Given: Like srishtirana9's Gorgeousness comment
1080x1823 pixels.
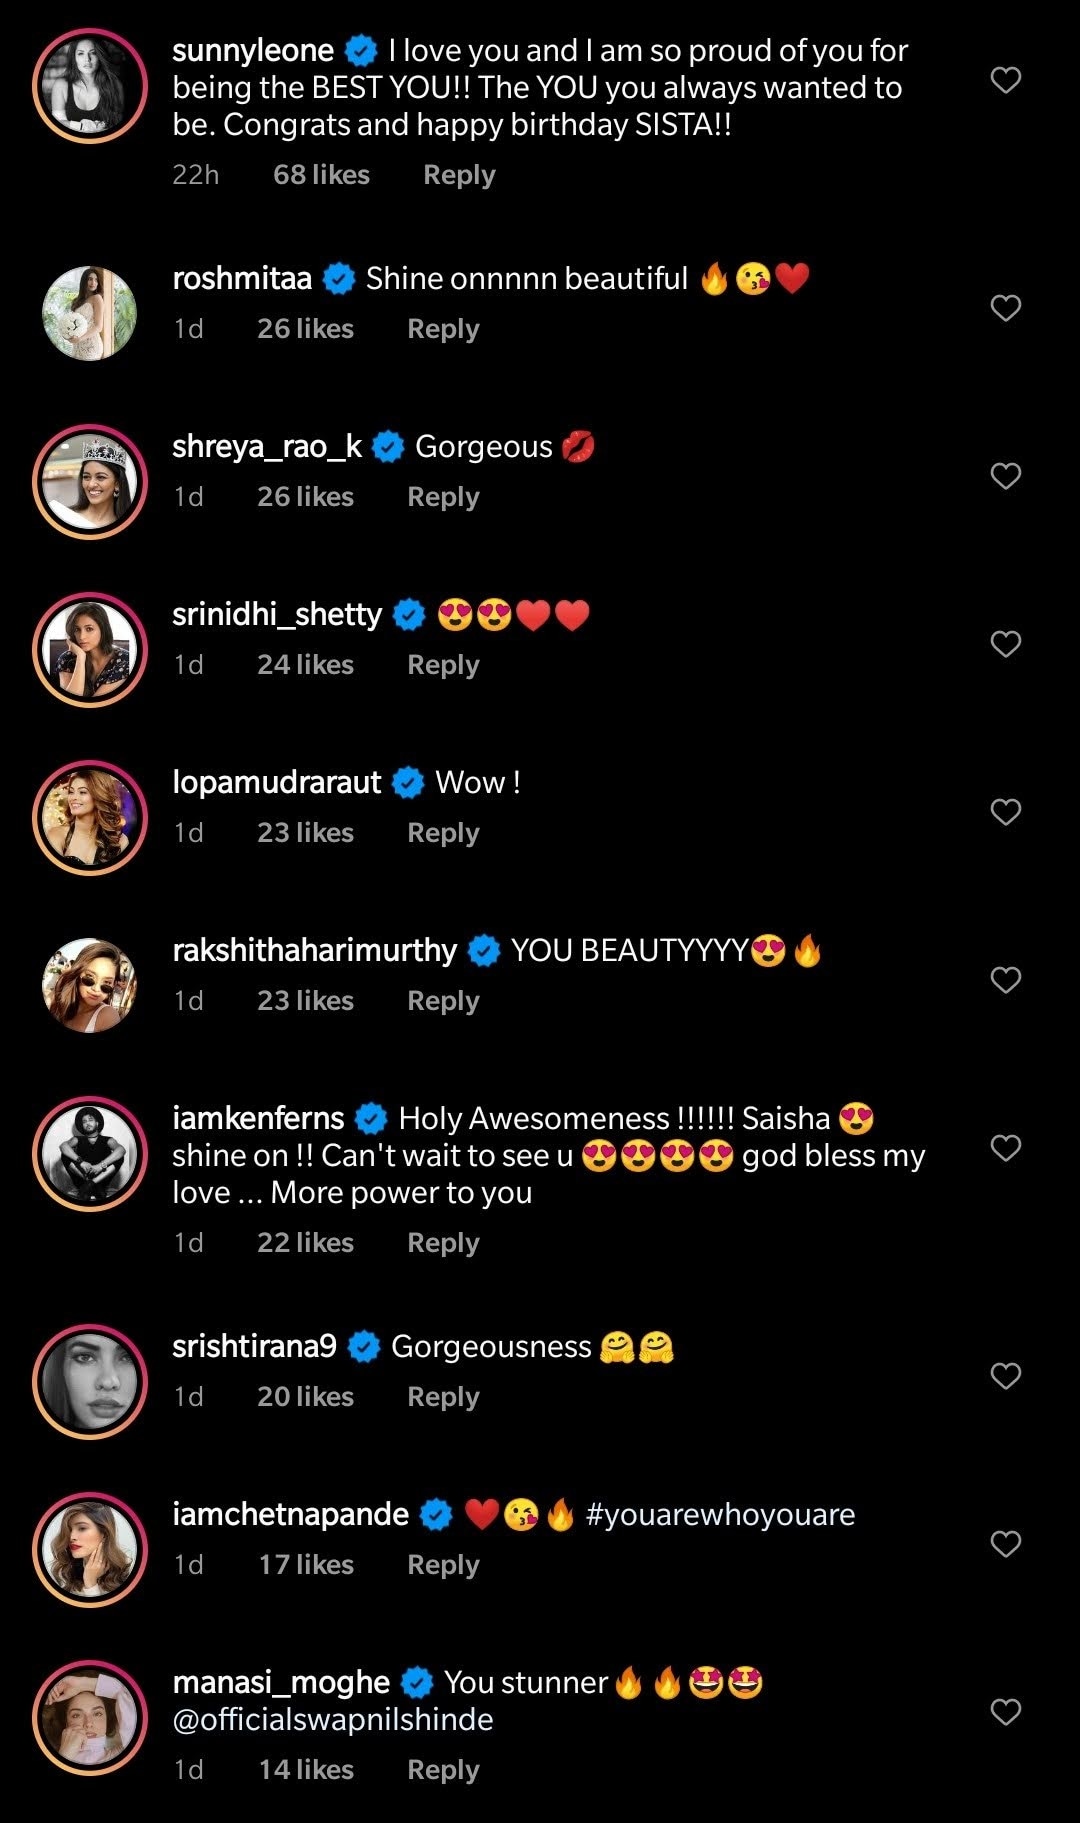Looking at the screenshot, I should [x=1005, y=1376].
